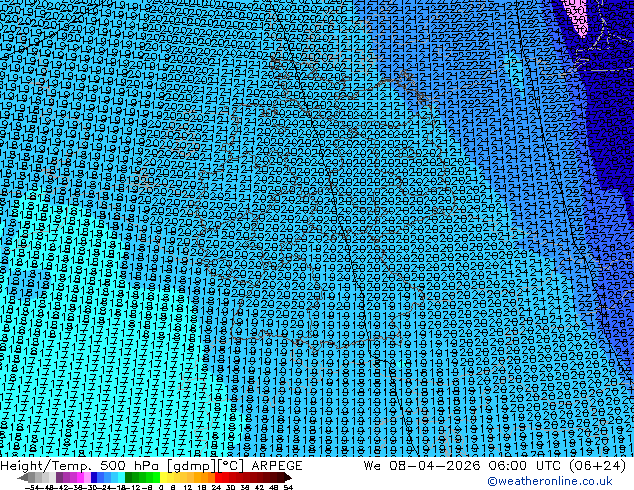
Task: Pick the dark blue swatch above -30
Action: (x=94, y=477)
